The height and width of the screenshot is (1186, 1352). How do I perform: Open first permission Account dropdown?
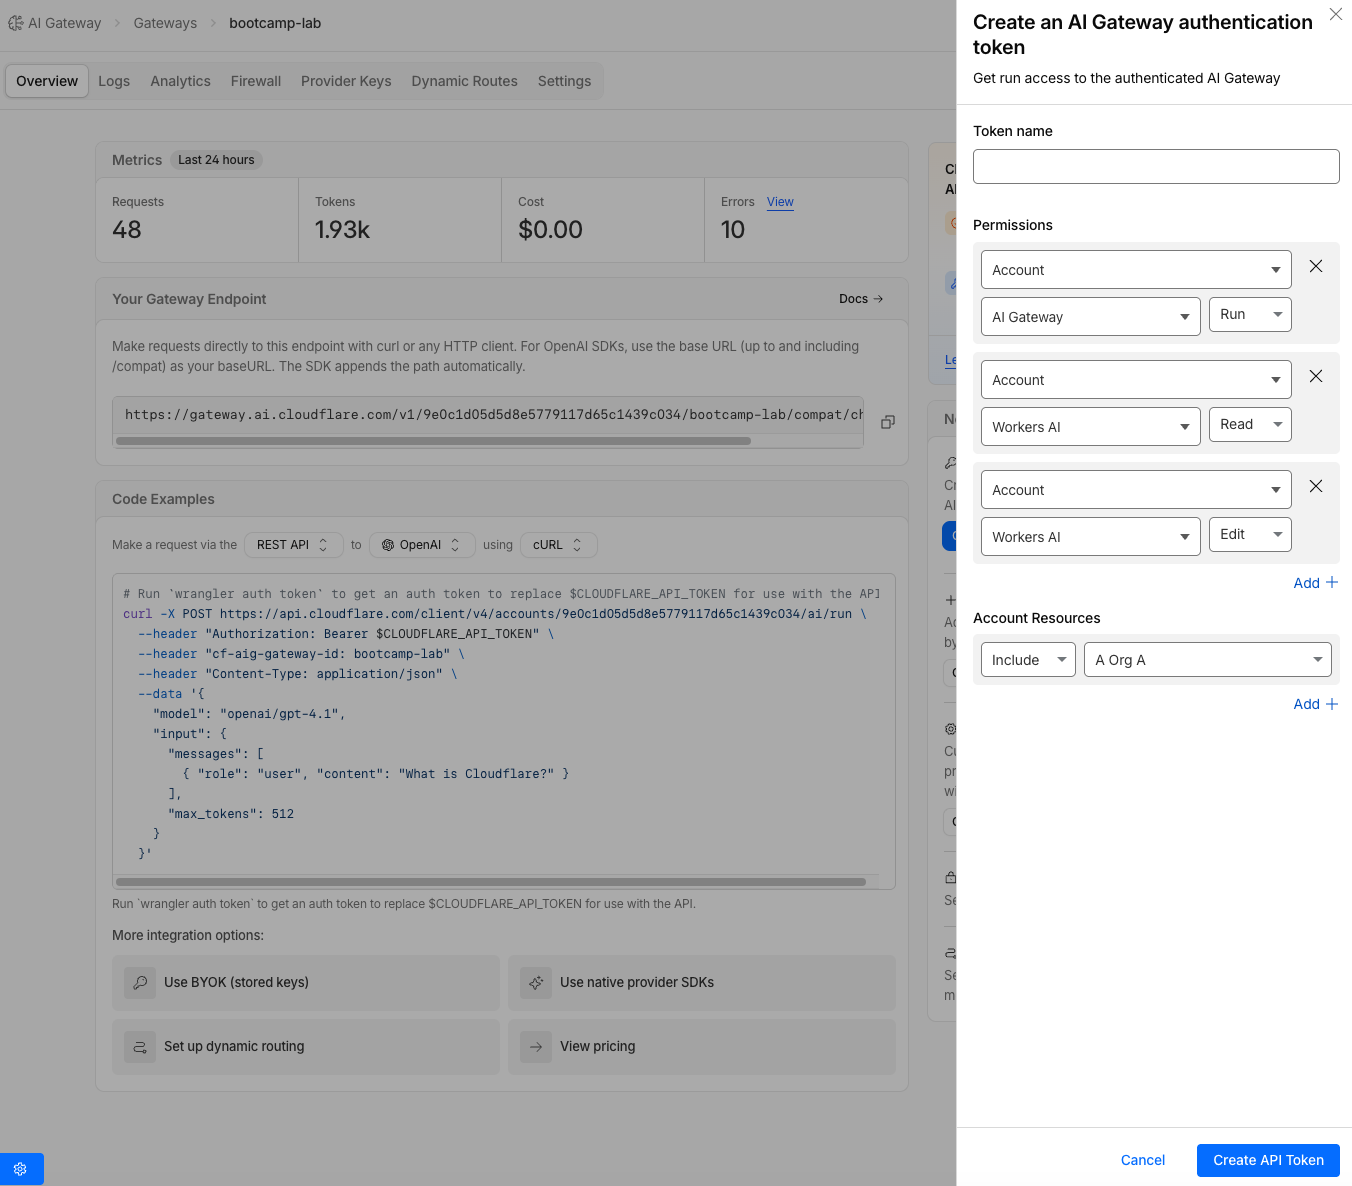(1136, 270)
